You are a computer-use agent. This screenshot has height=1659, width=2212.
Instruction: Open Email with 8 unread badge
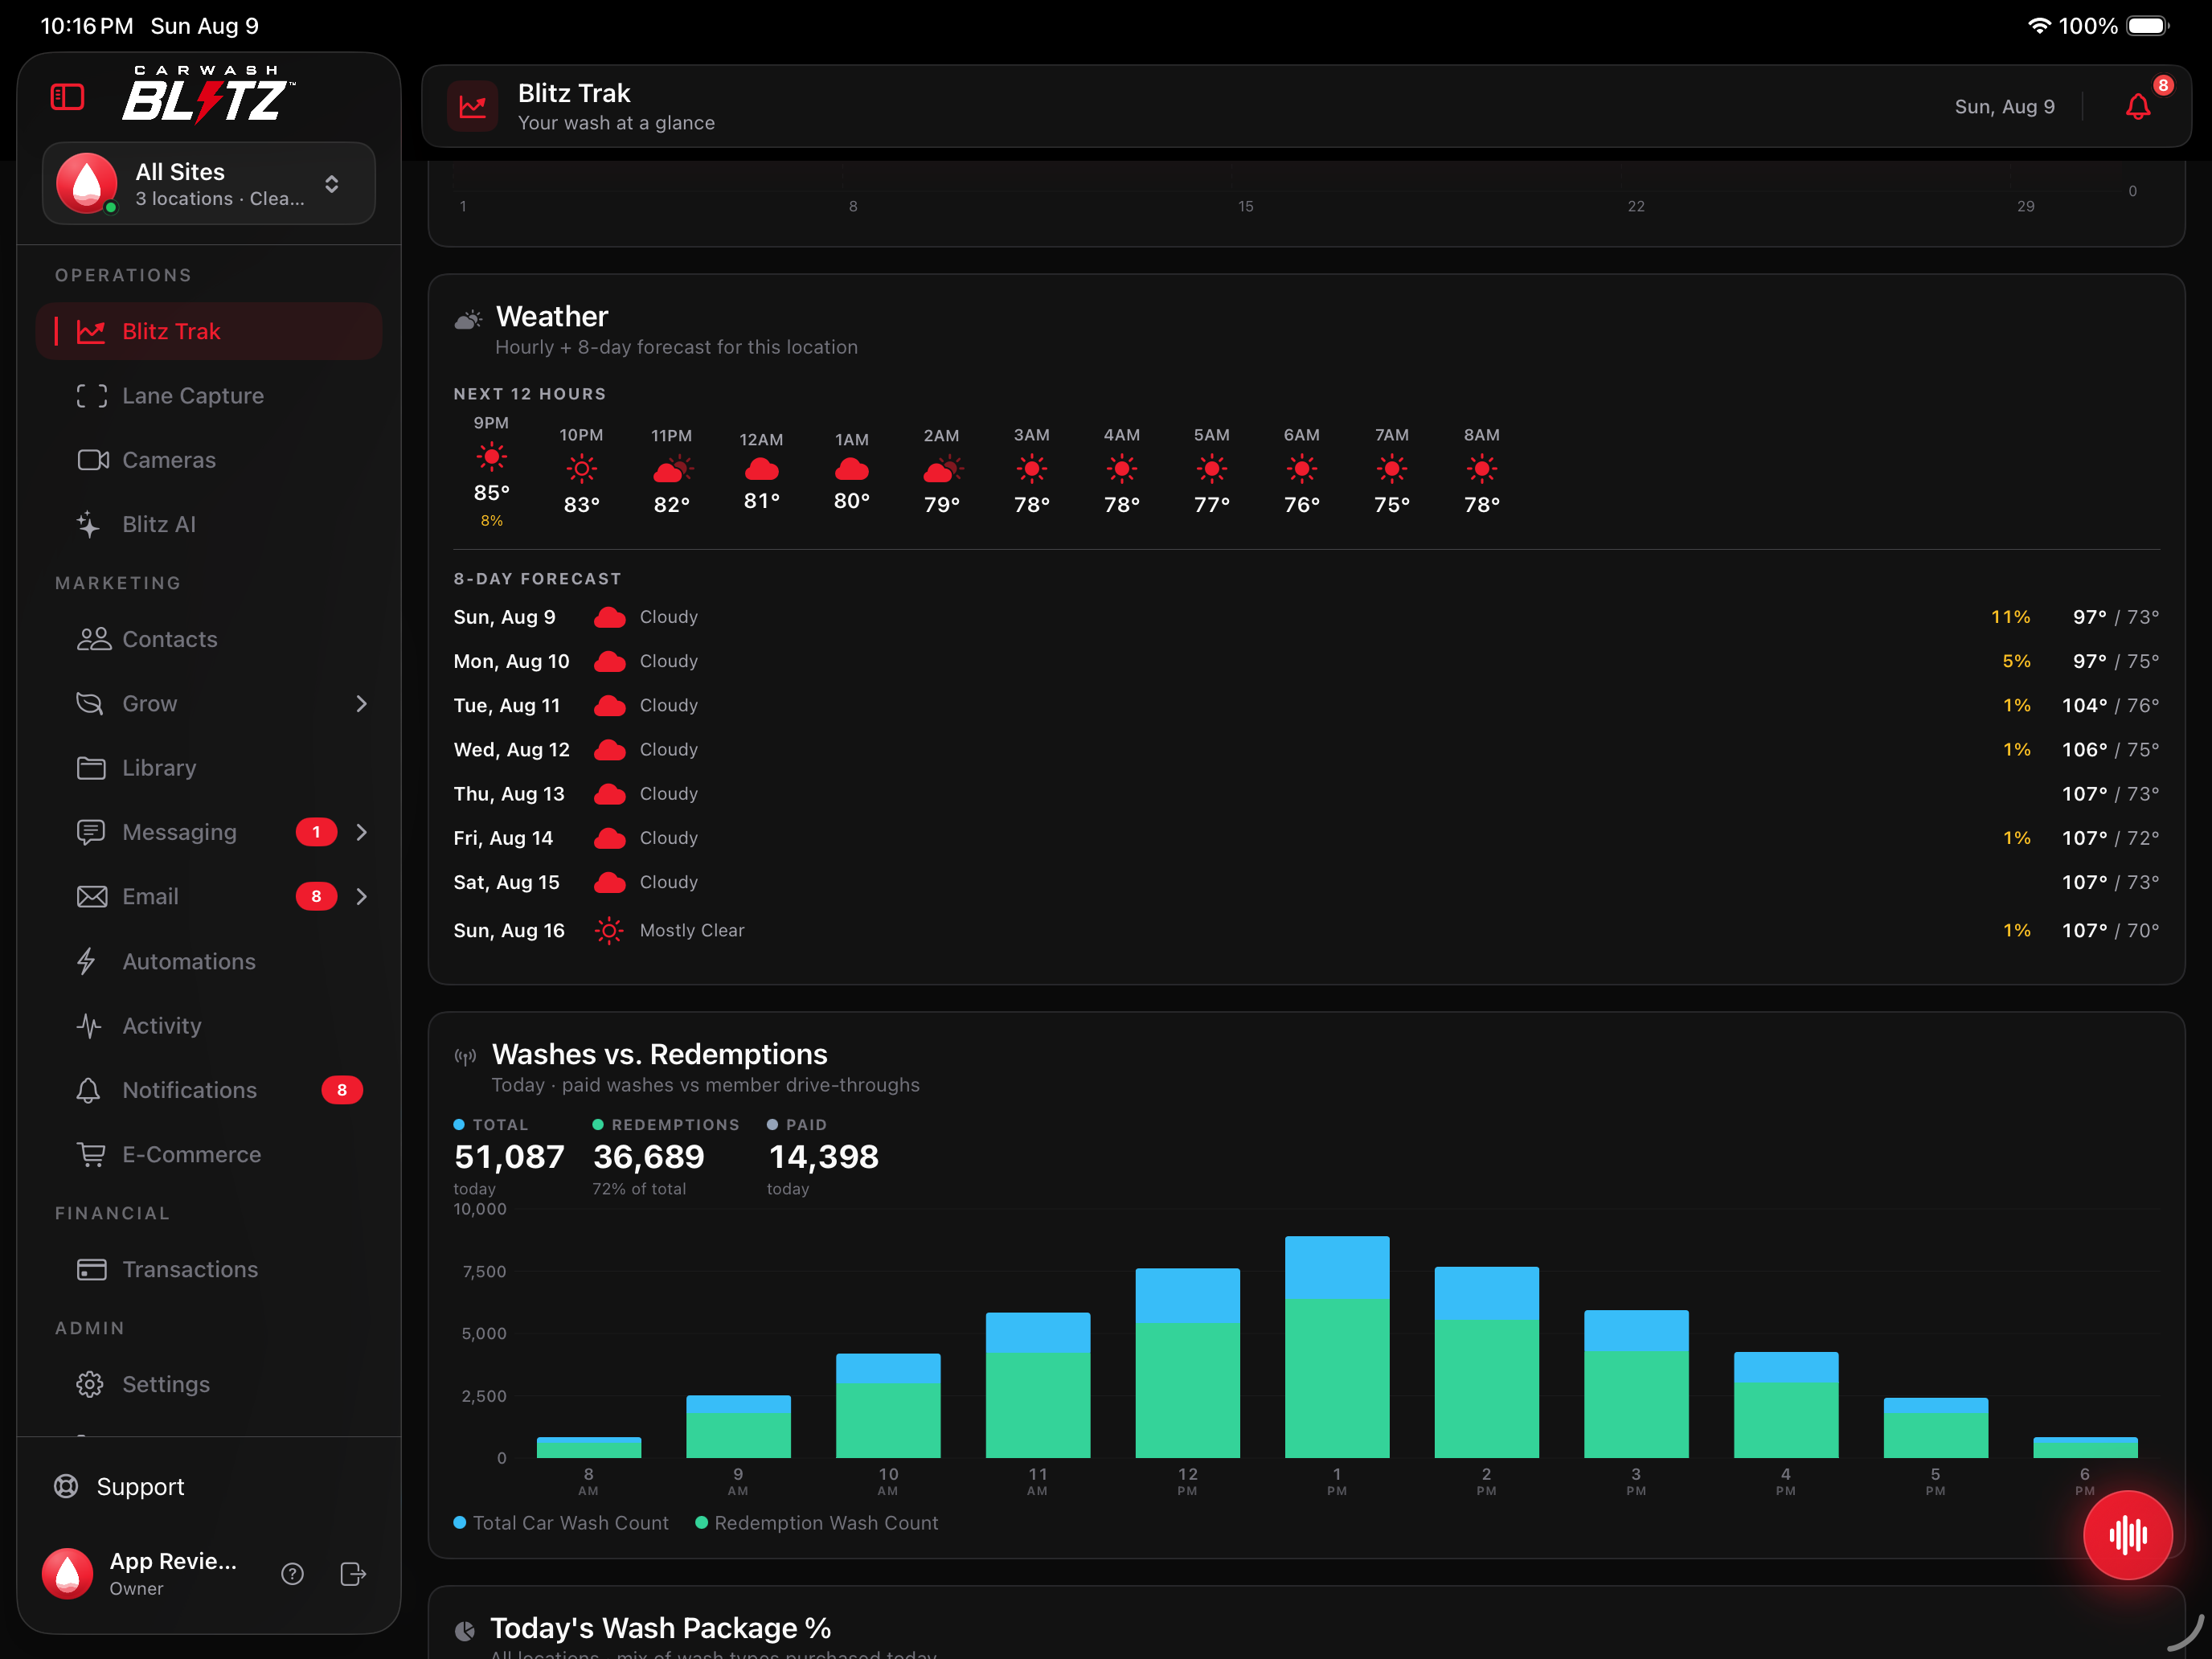click(209, 896)
